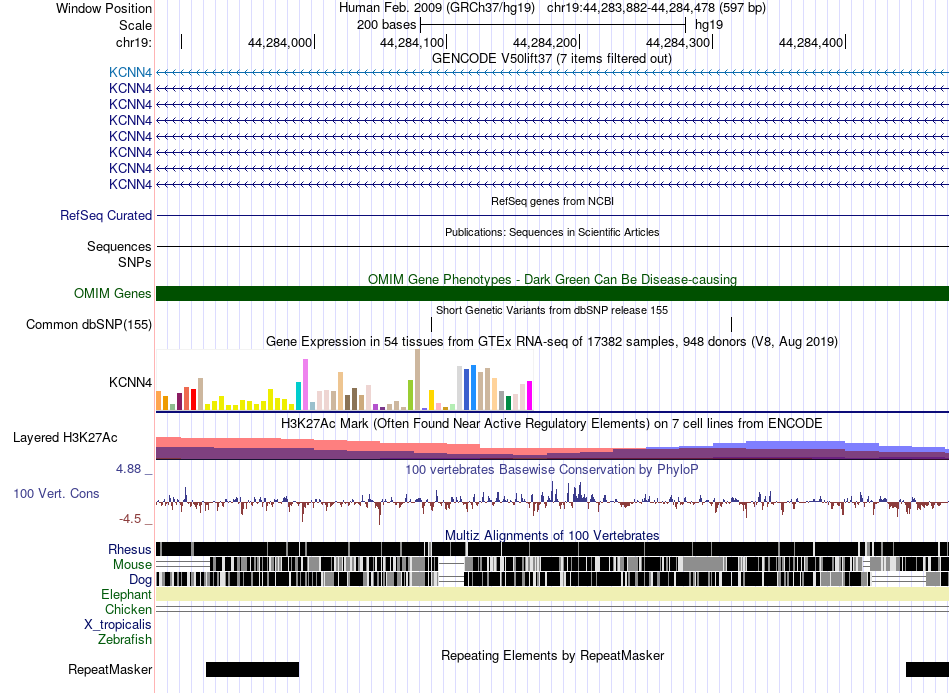The image size is (950, 693).
Task: Click the Mouse alignment row
Action: point(553,564)
